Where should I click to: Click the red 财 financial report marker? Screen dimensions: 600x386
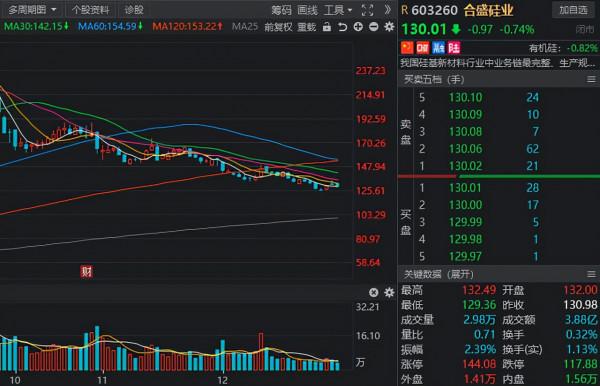pyautogui.click(x=86, y=272)
